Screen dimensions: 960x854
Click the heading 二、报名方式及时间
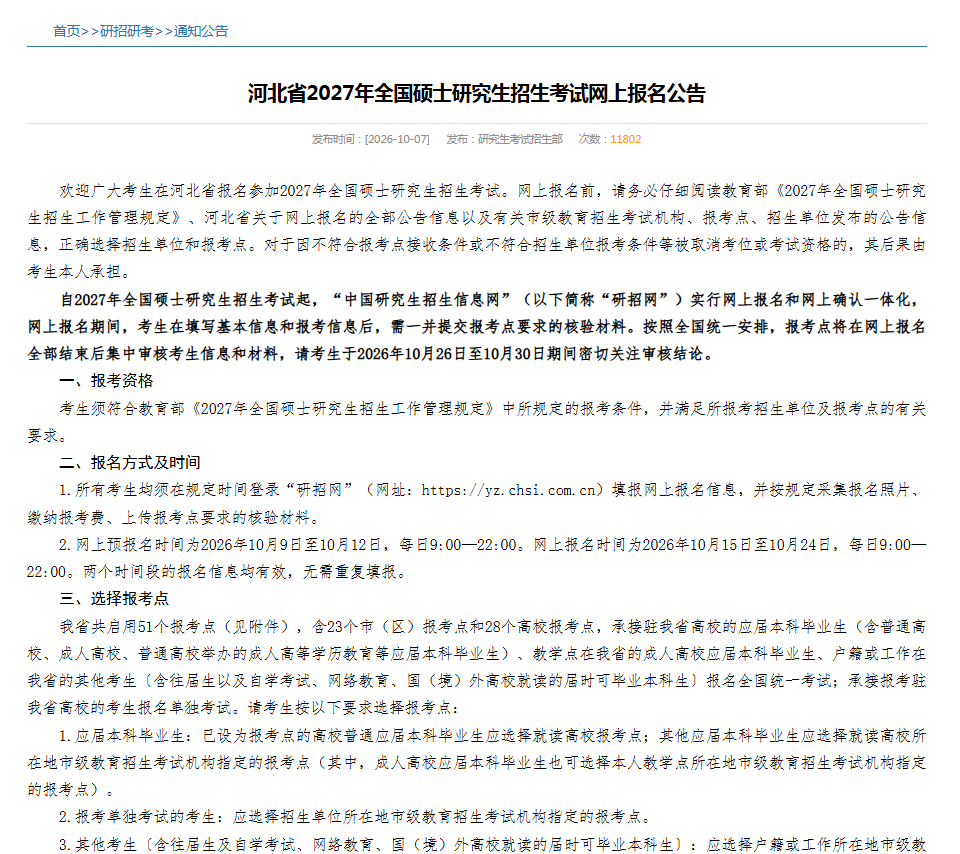point(130,463)
